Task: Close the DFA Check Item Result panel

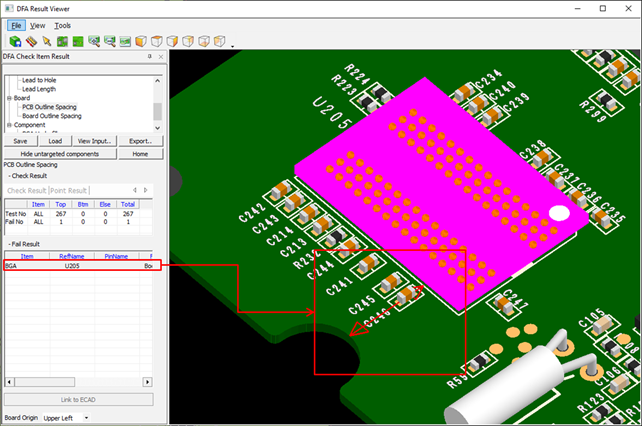Action: point(159,57)
